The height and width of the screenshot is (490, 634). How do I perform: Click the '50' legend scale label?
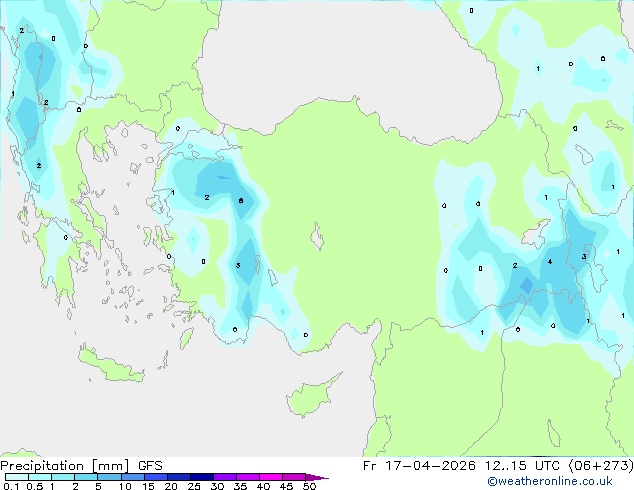(309, 486)
